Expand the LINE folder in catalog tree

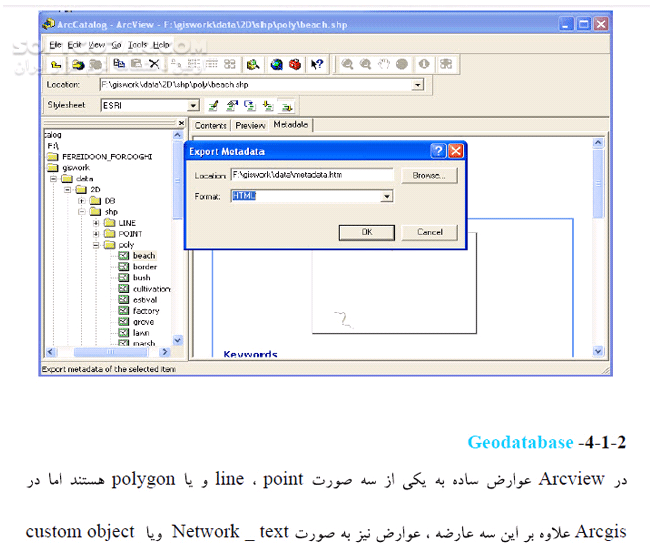(x=97, y=222)
